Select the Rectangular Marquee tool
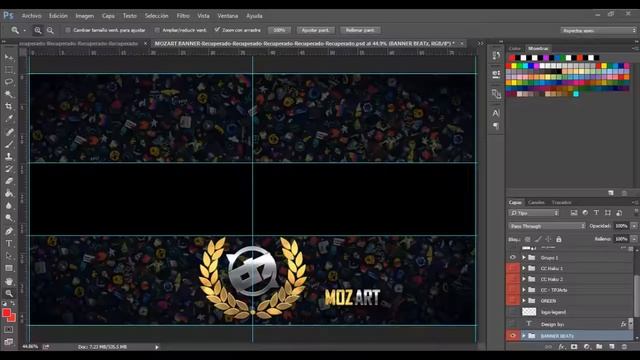The image size is (640, 360). click(x=9, y=70)
